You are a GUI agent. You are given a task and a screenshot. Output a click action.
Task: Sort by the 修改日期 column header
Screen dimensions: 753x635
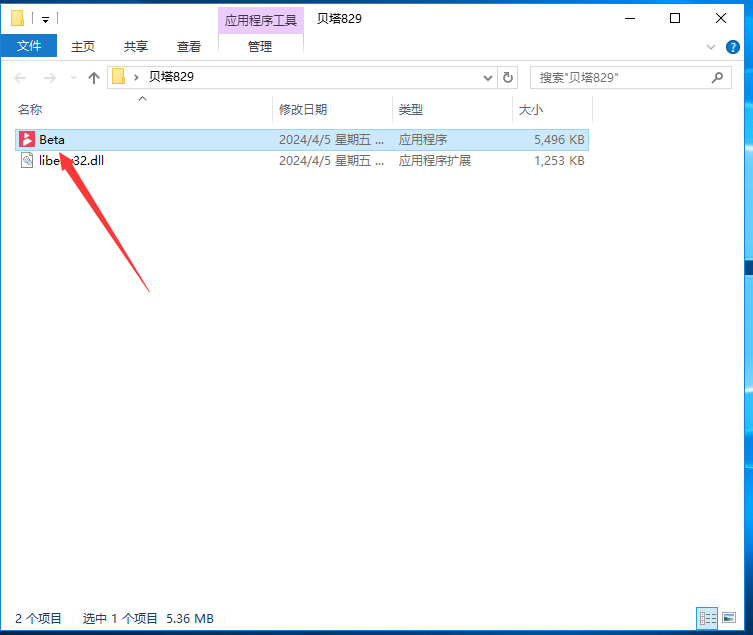pyautogui.click(x=303, y=110)
